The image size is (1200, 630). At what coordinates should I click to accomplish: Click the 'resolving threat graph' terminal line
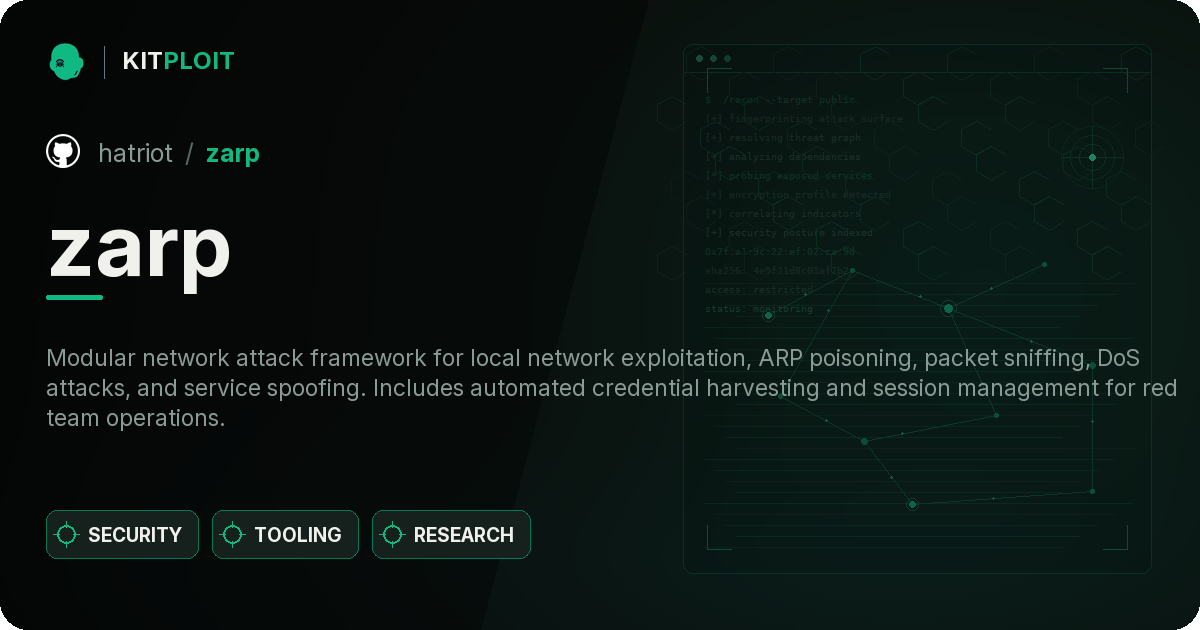point(782,138)
